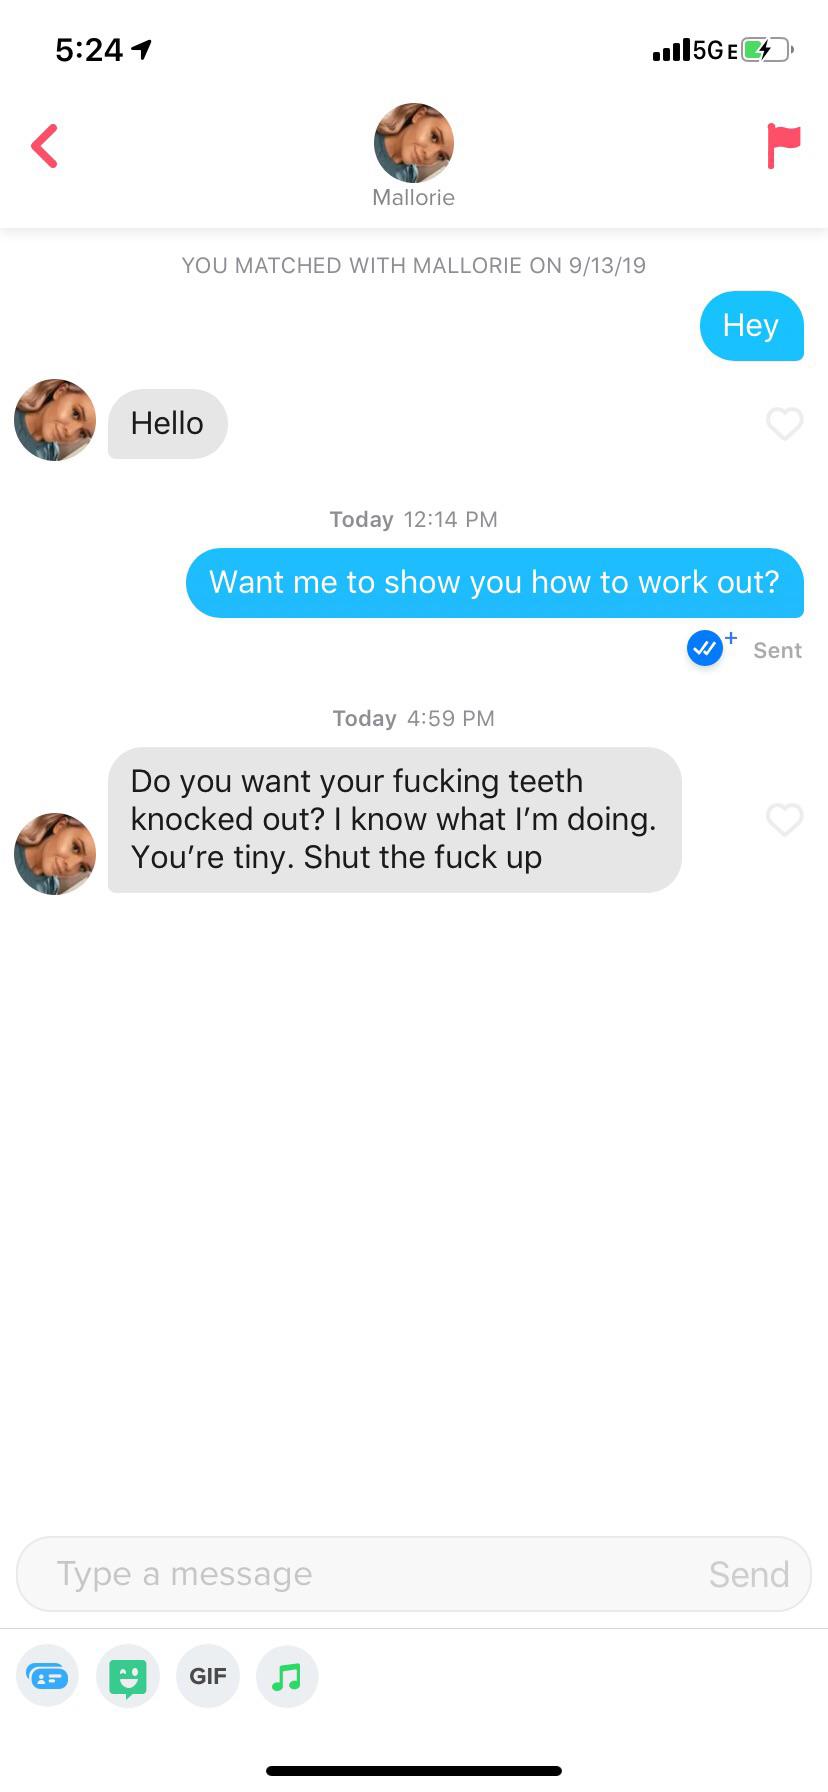The height and width of the screenshot is (1792, 828).
Task: Tap the blue read-receipts double check icon
Action: 706,649
